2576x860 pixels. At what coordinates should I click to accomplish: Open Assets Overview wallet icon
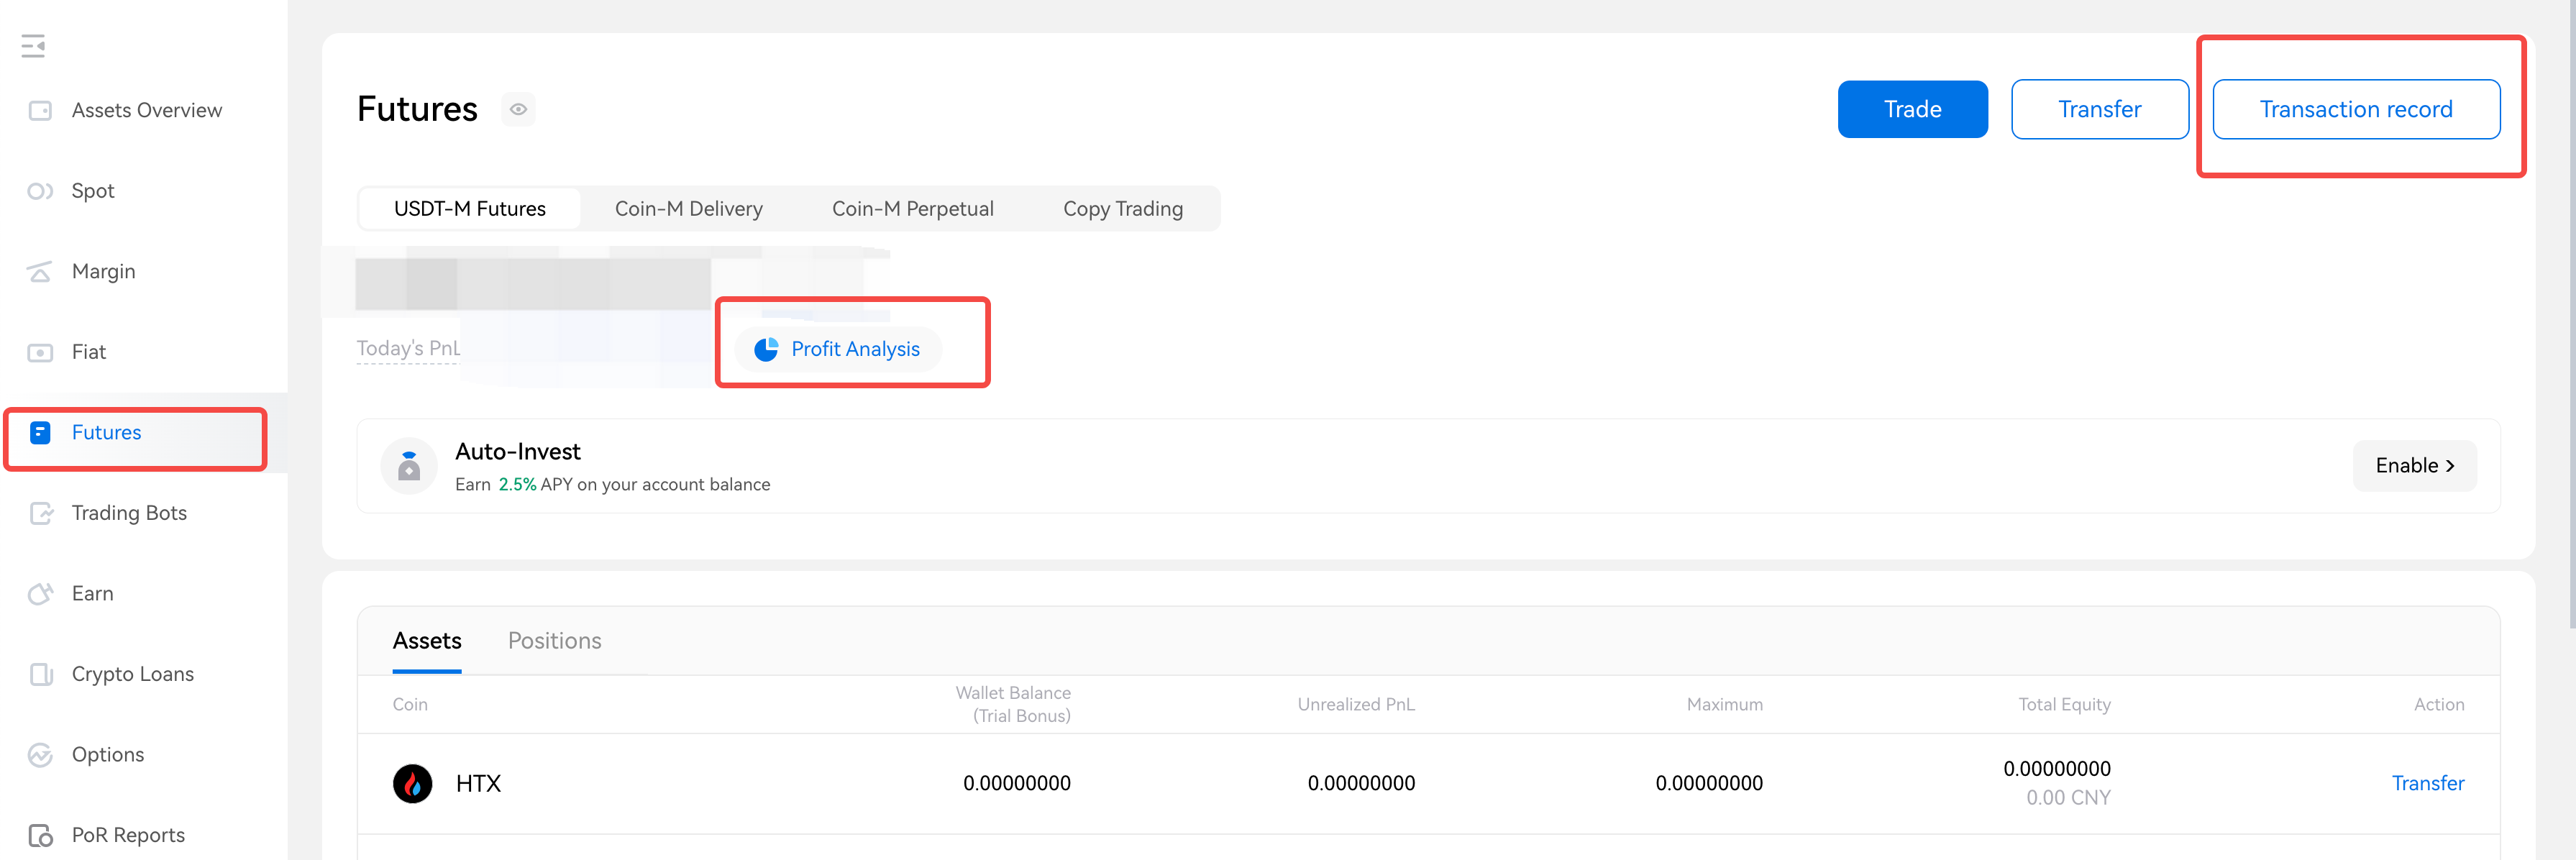pyautogui.click(x=40, y=111)
